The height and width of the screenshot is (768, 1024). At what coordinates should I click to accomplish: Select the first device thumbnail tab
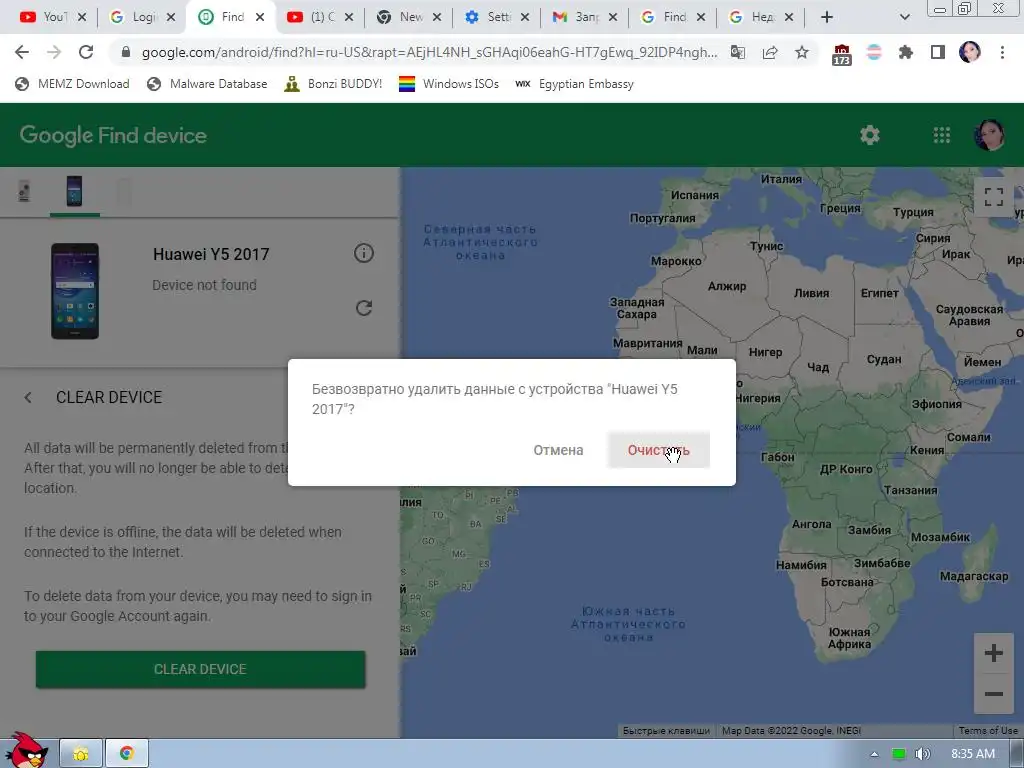click(x=24, y=192)
